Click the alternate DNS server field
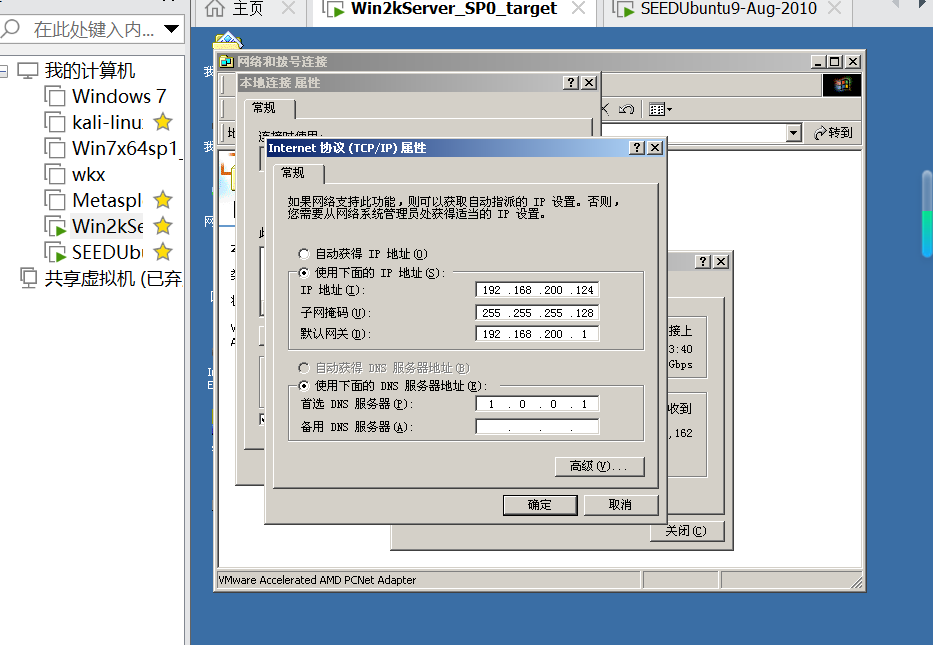This screenshot has height=645, width=933. [537, 427]
